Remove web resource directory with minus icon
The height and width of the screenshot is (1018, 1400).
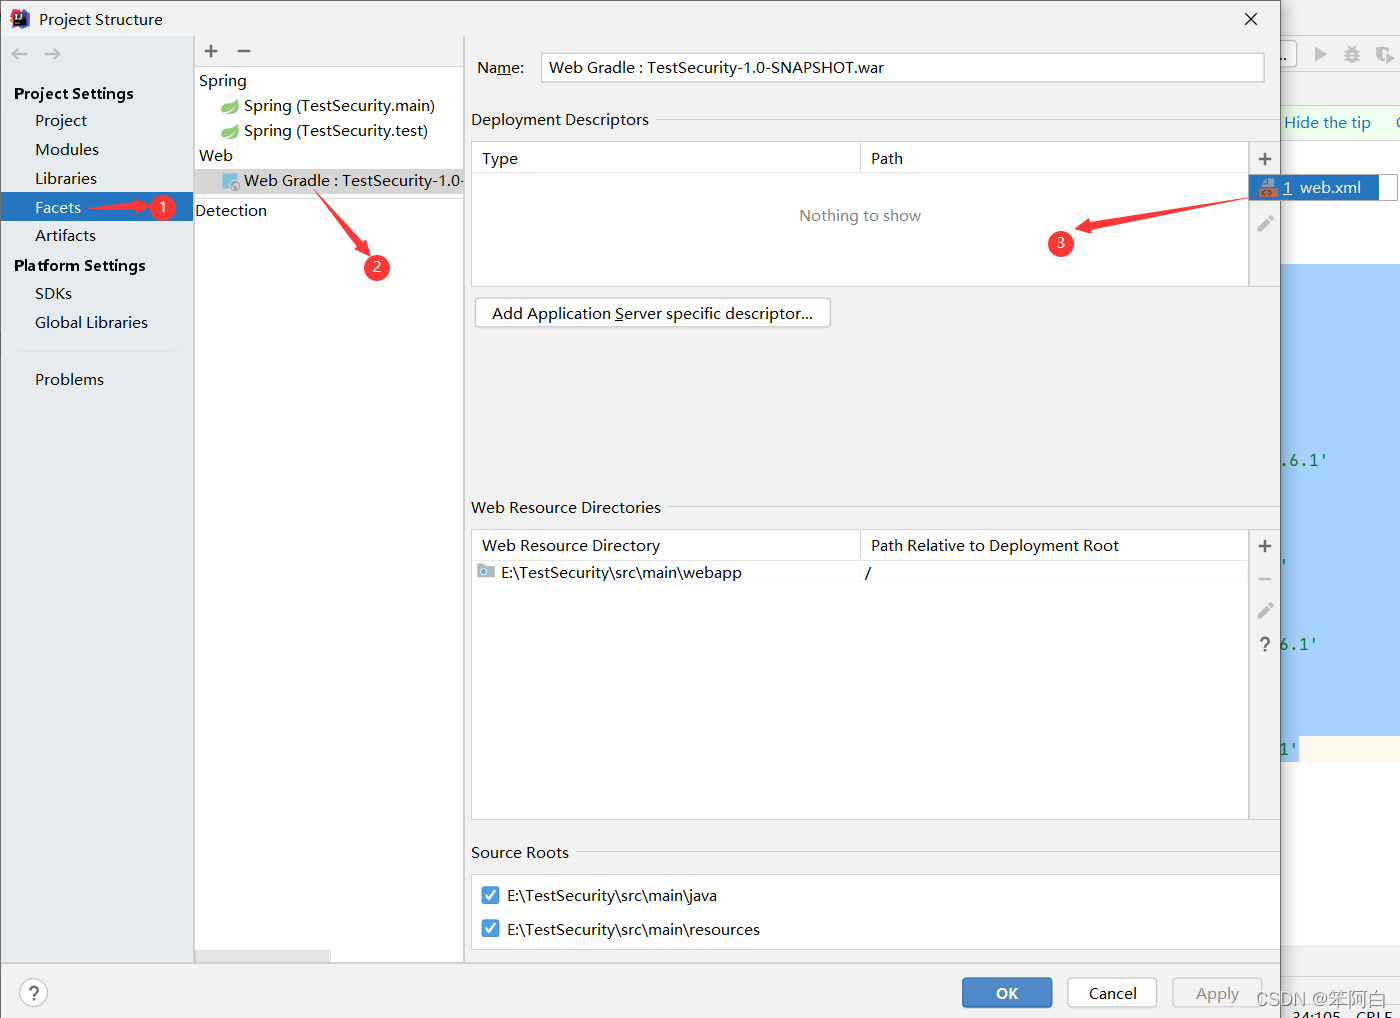(1265, 579)
